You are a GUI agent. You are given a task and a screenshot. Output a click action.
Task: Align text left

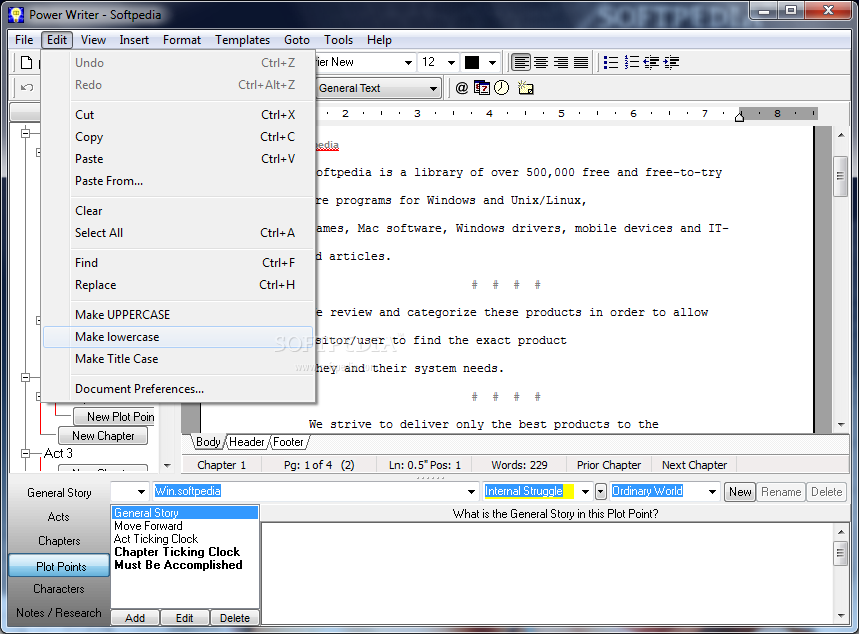pyautogui.click(x=521, y=62)
